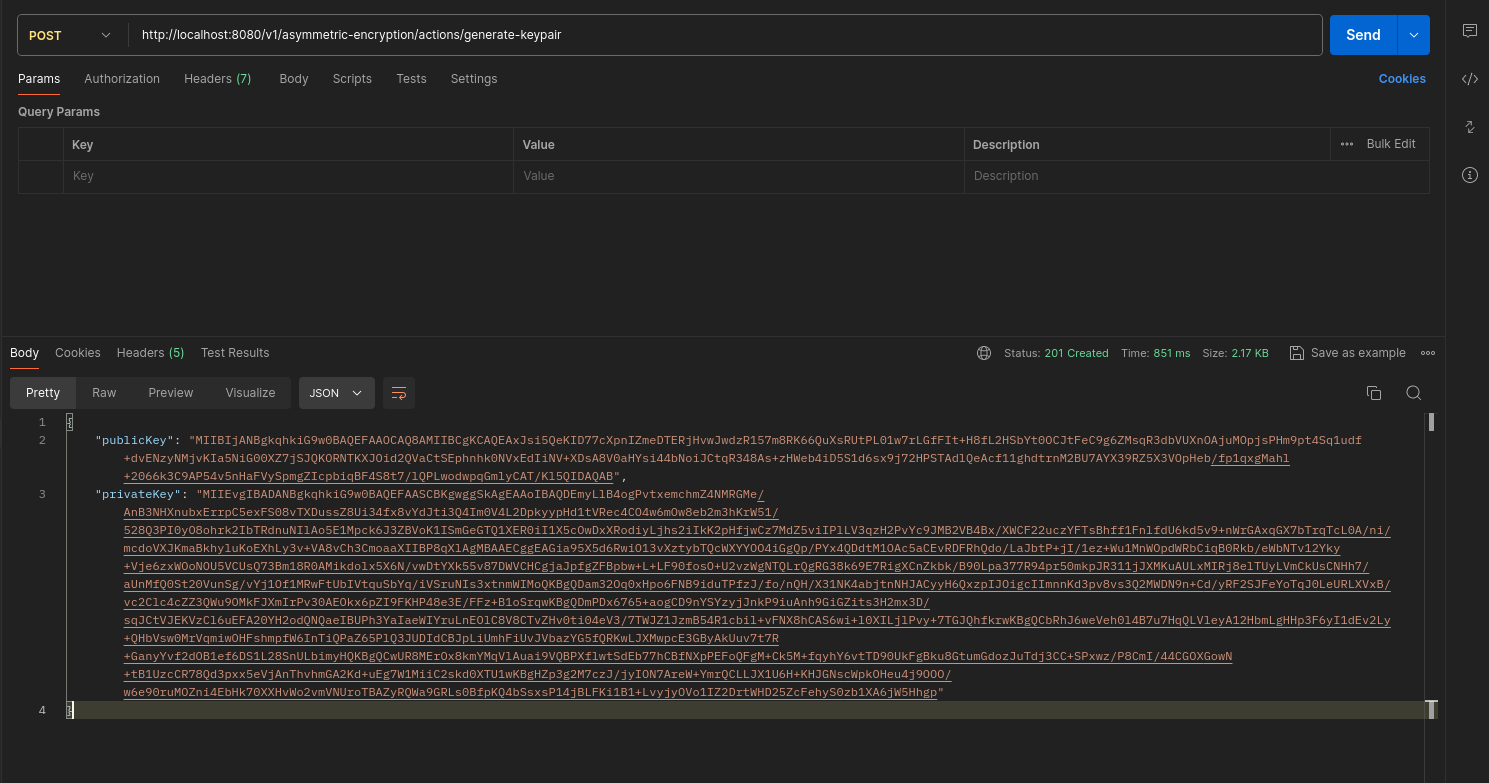Open the Tests tab

click(411, 79)
